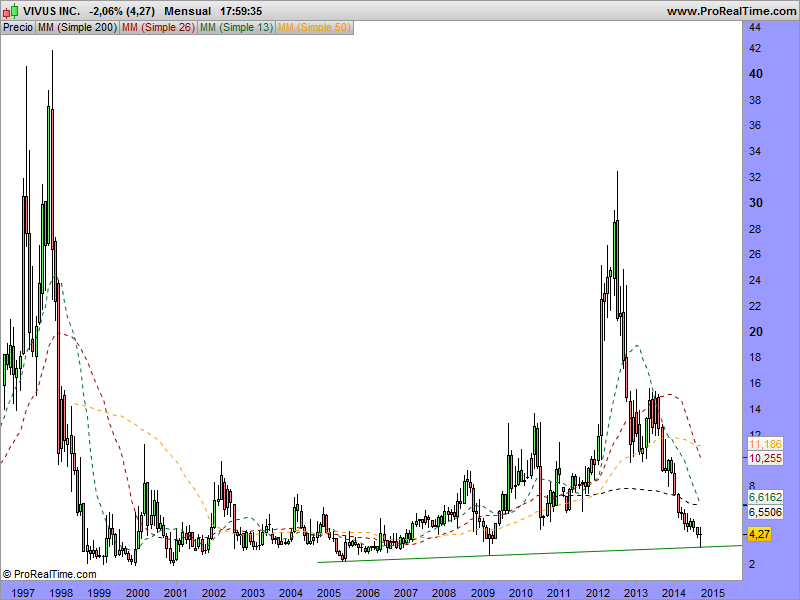Viewport: 800px width, 600px height.
Task: Click the 10,255 red moving average value
Action: [x=765, y=458]
